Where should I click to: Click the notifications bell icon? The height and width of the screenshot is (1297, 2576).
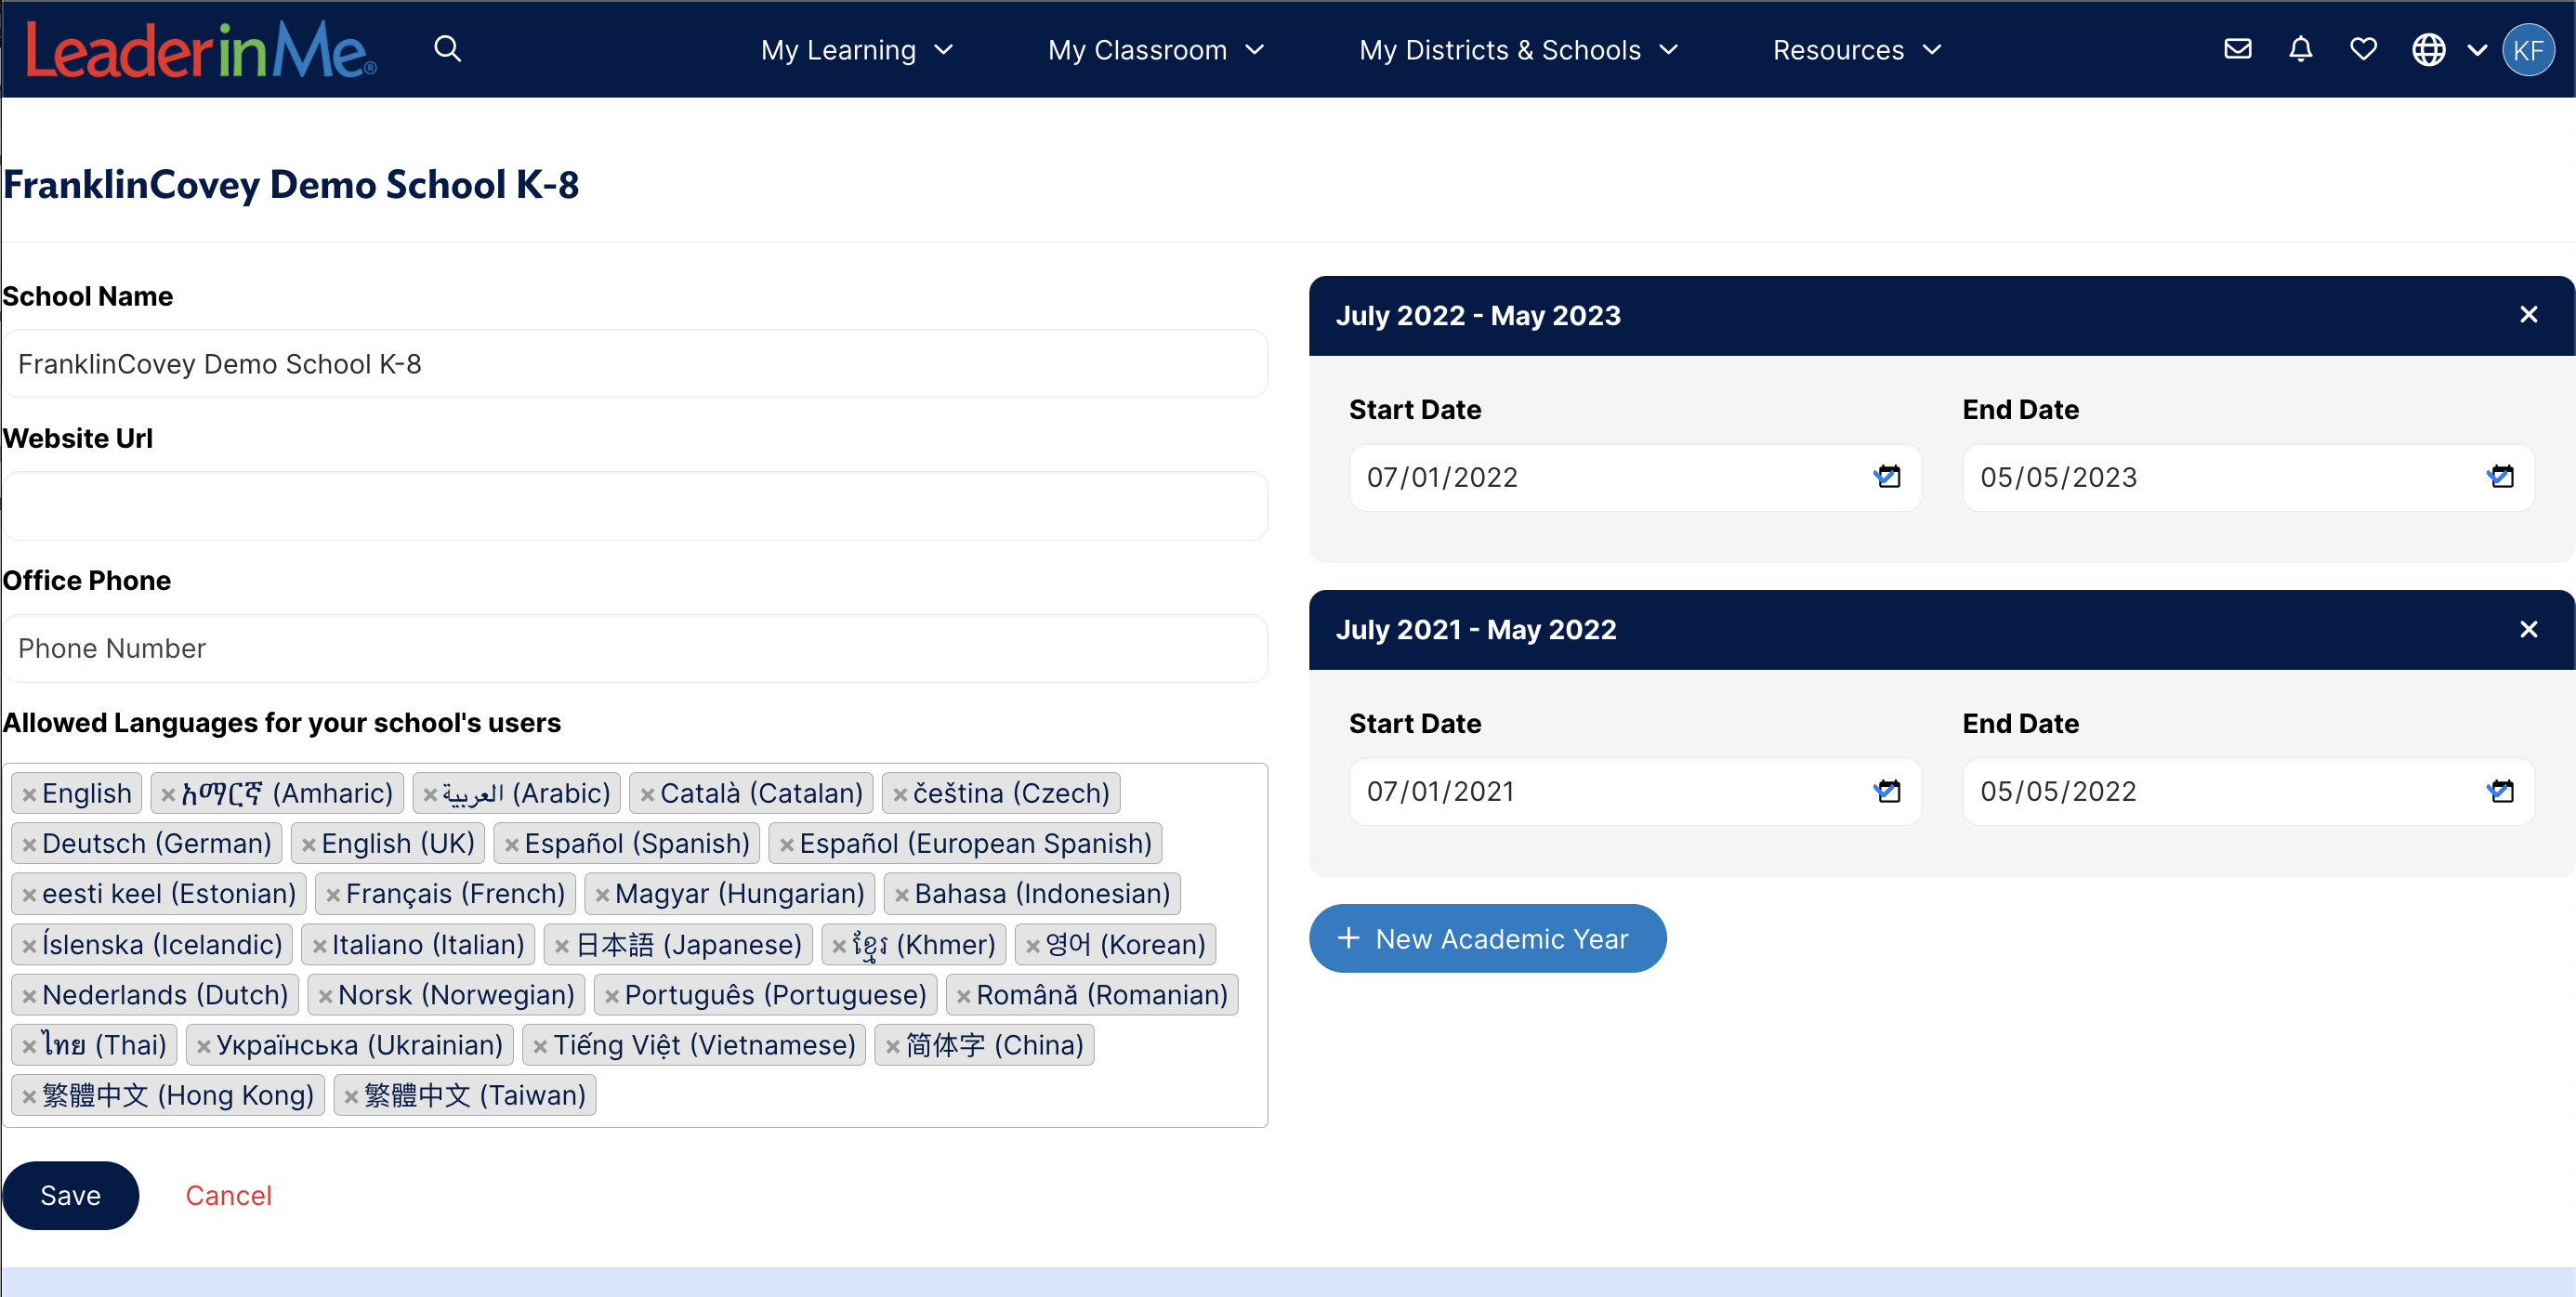(2300, 49)
